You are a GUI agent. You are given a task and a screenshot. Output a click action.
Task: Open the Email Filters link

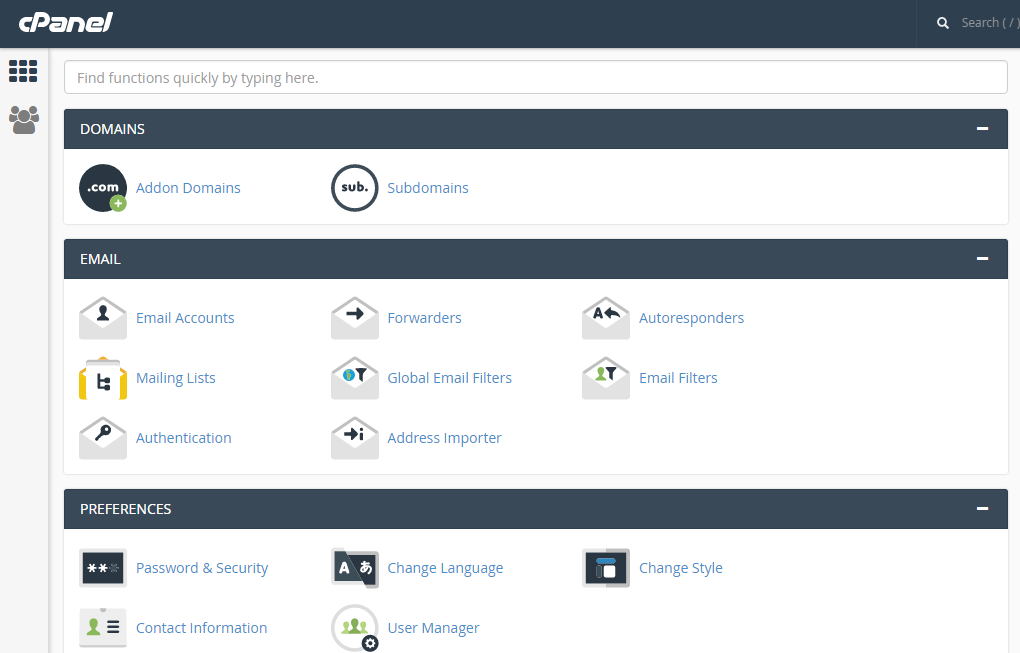pyautogui.click(x=678, y=378)
